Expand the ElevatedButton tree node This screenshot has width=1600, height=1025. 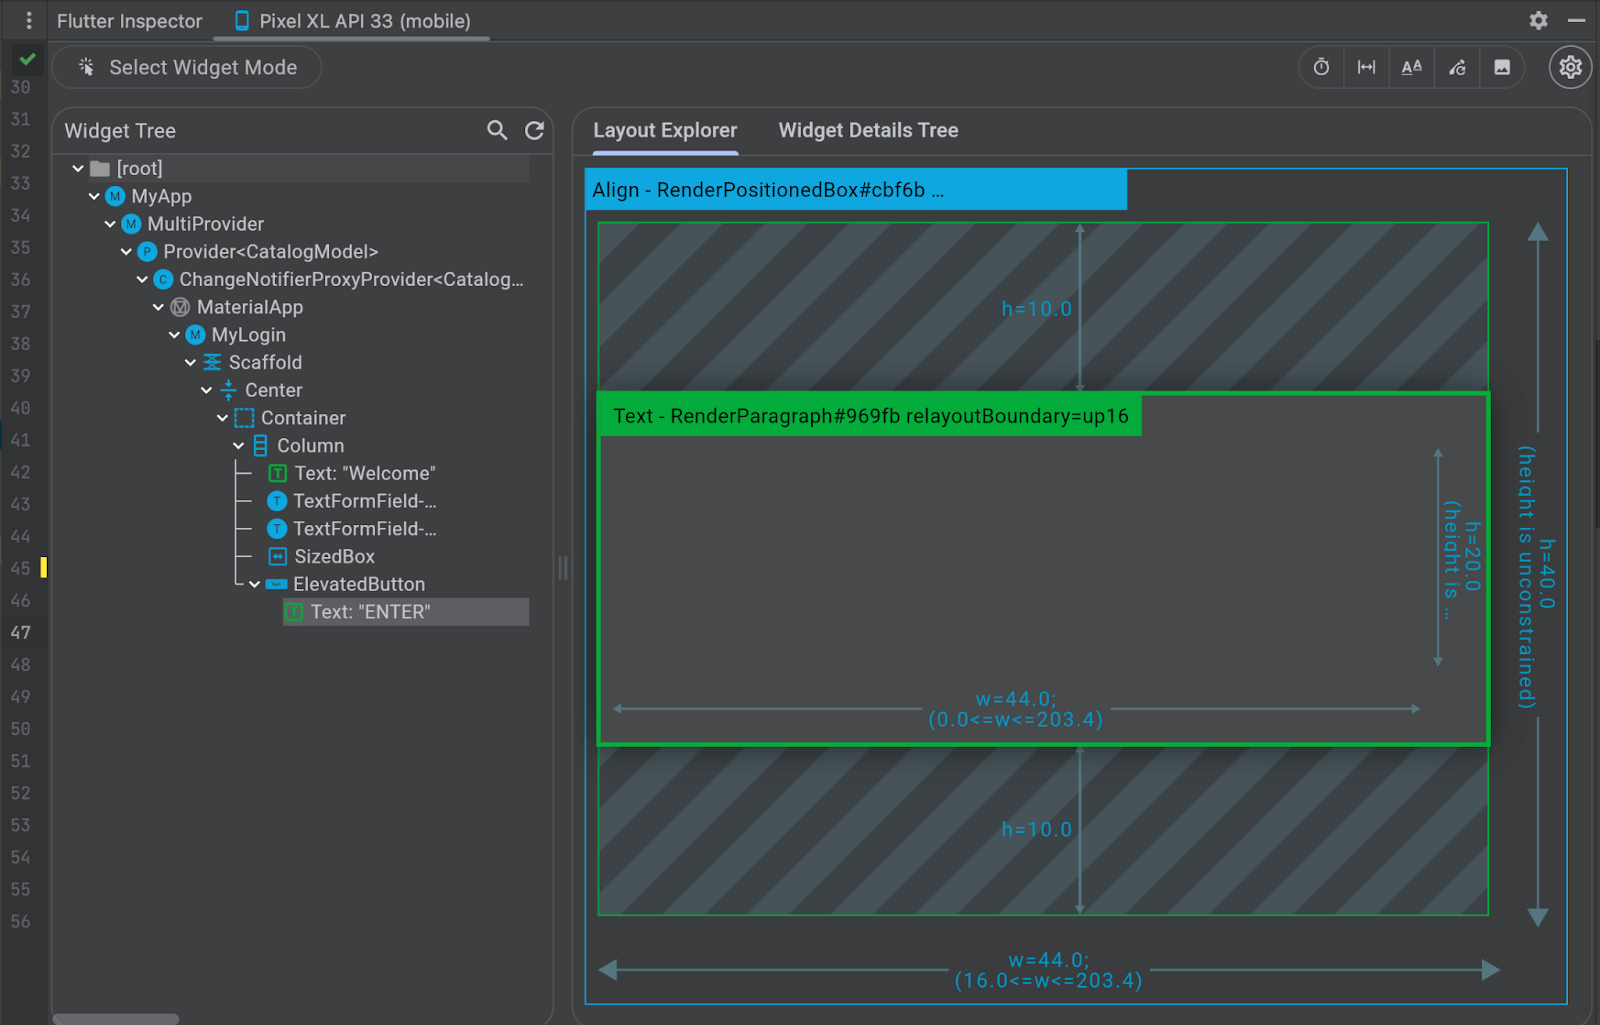click(253, 583)
